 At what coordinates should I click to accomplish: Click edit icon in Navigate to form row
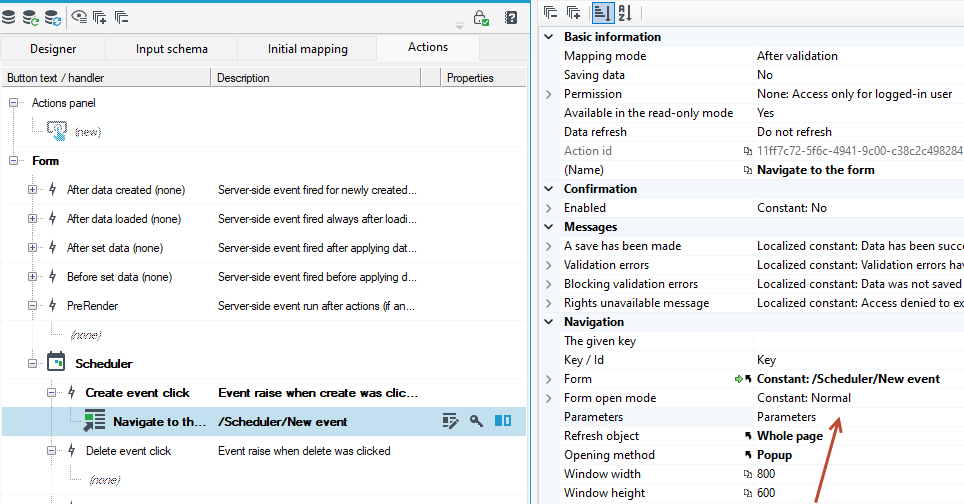[450, 421]
